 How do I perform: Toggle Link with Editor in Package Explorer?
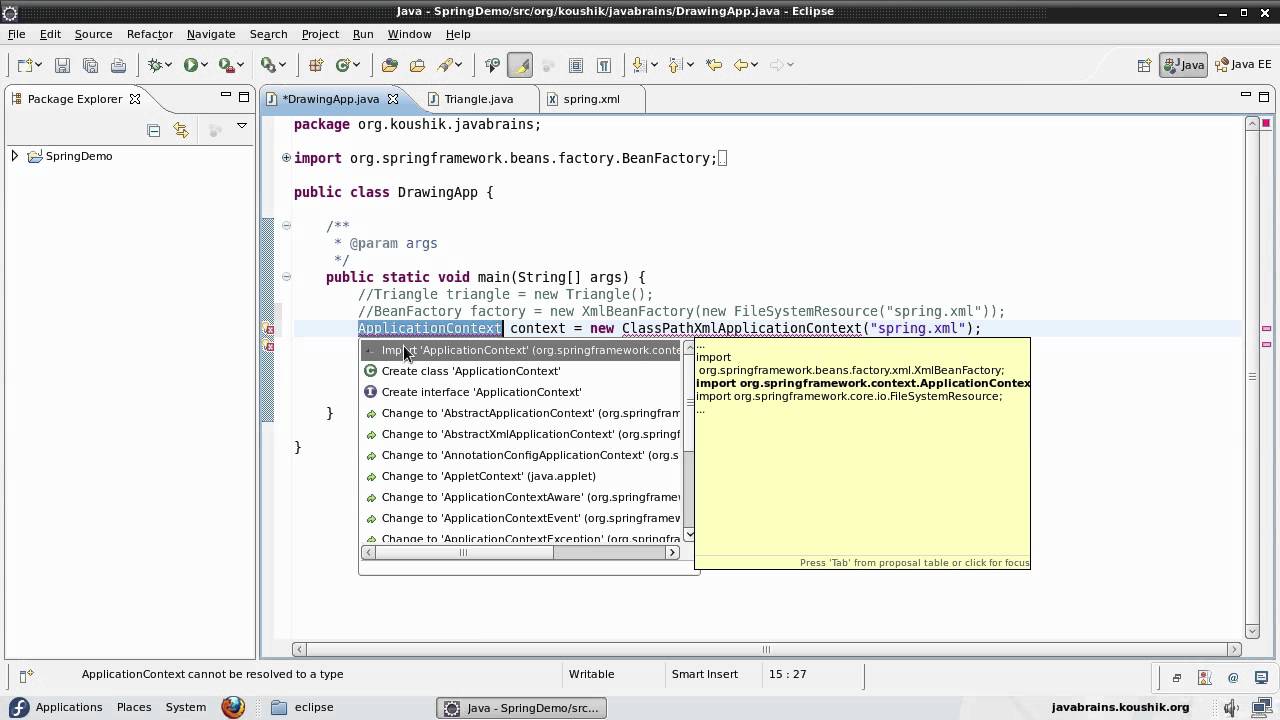(181, 130)
